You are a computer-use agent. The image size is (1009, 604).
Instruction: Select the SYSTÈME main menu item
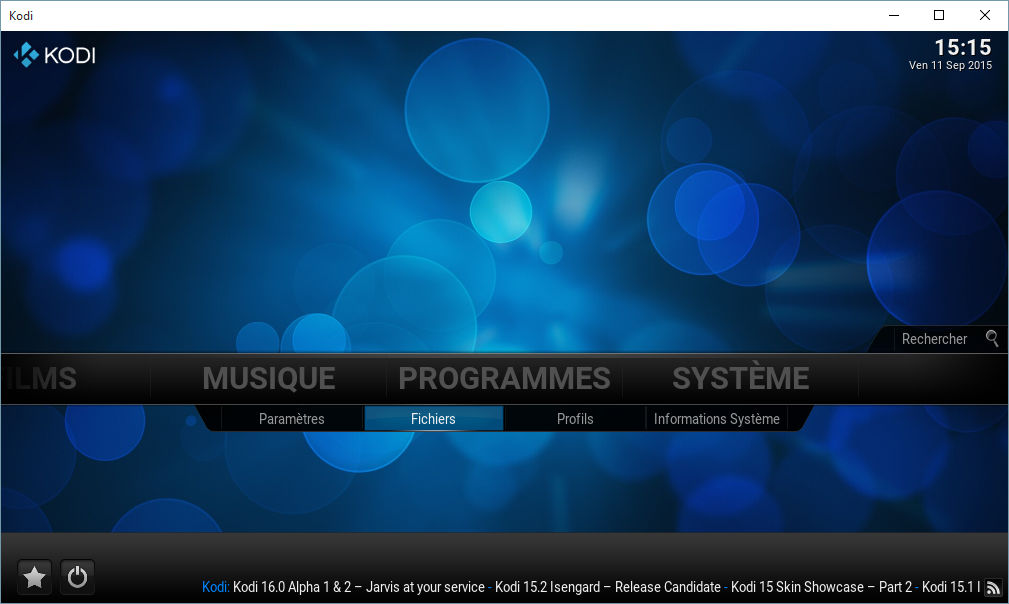pyautogui.click(x=741, y=378)
